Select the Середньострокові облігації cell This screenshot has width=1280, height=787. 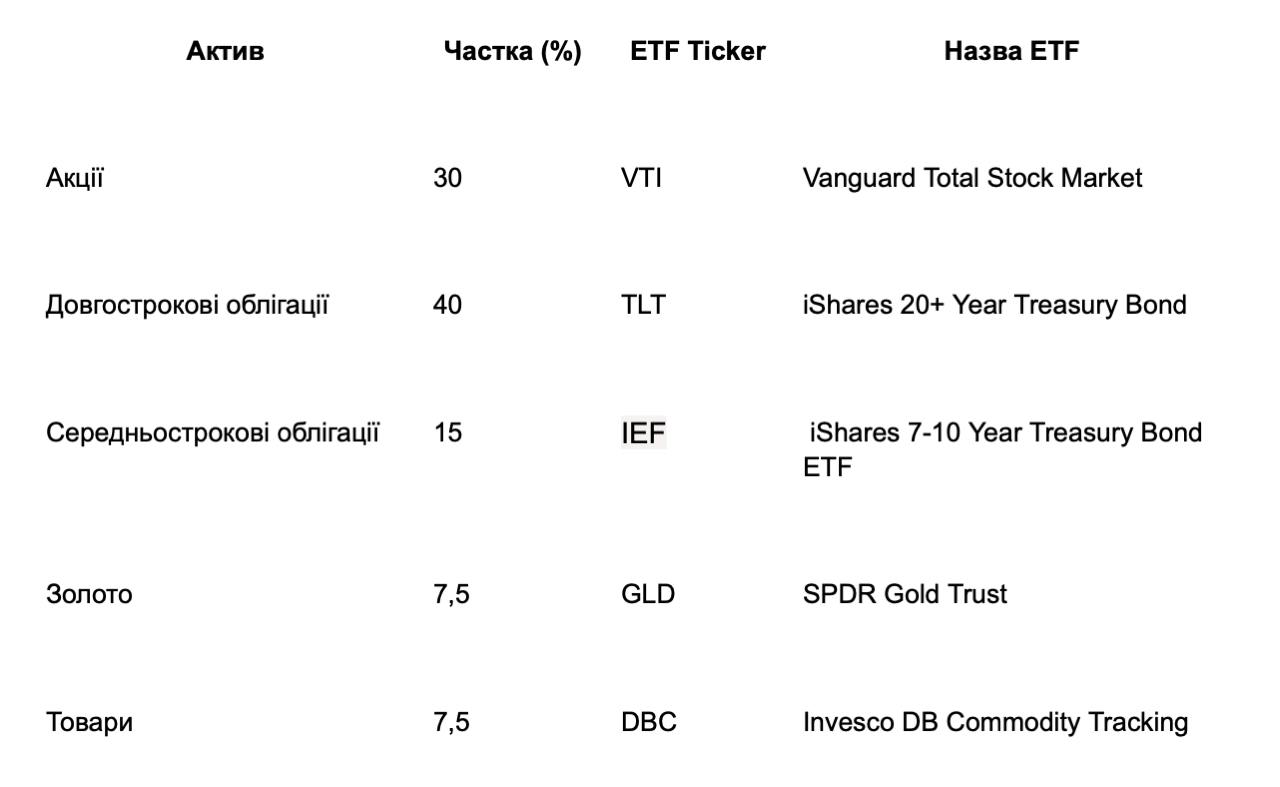click(x=212, y=433)
